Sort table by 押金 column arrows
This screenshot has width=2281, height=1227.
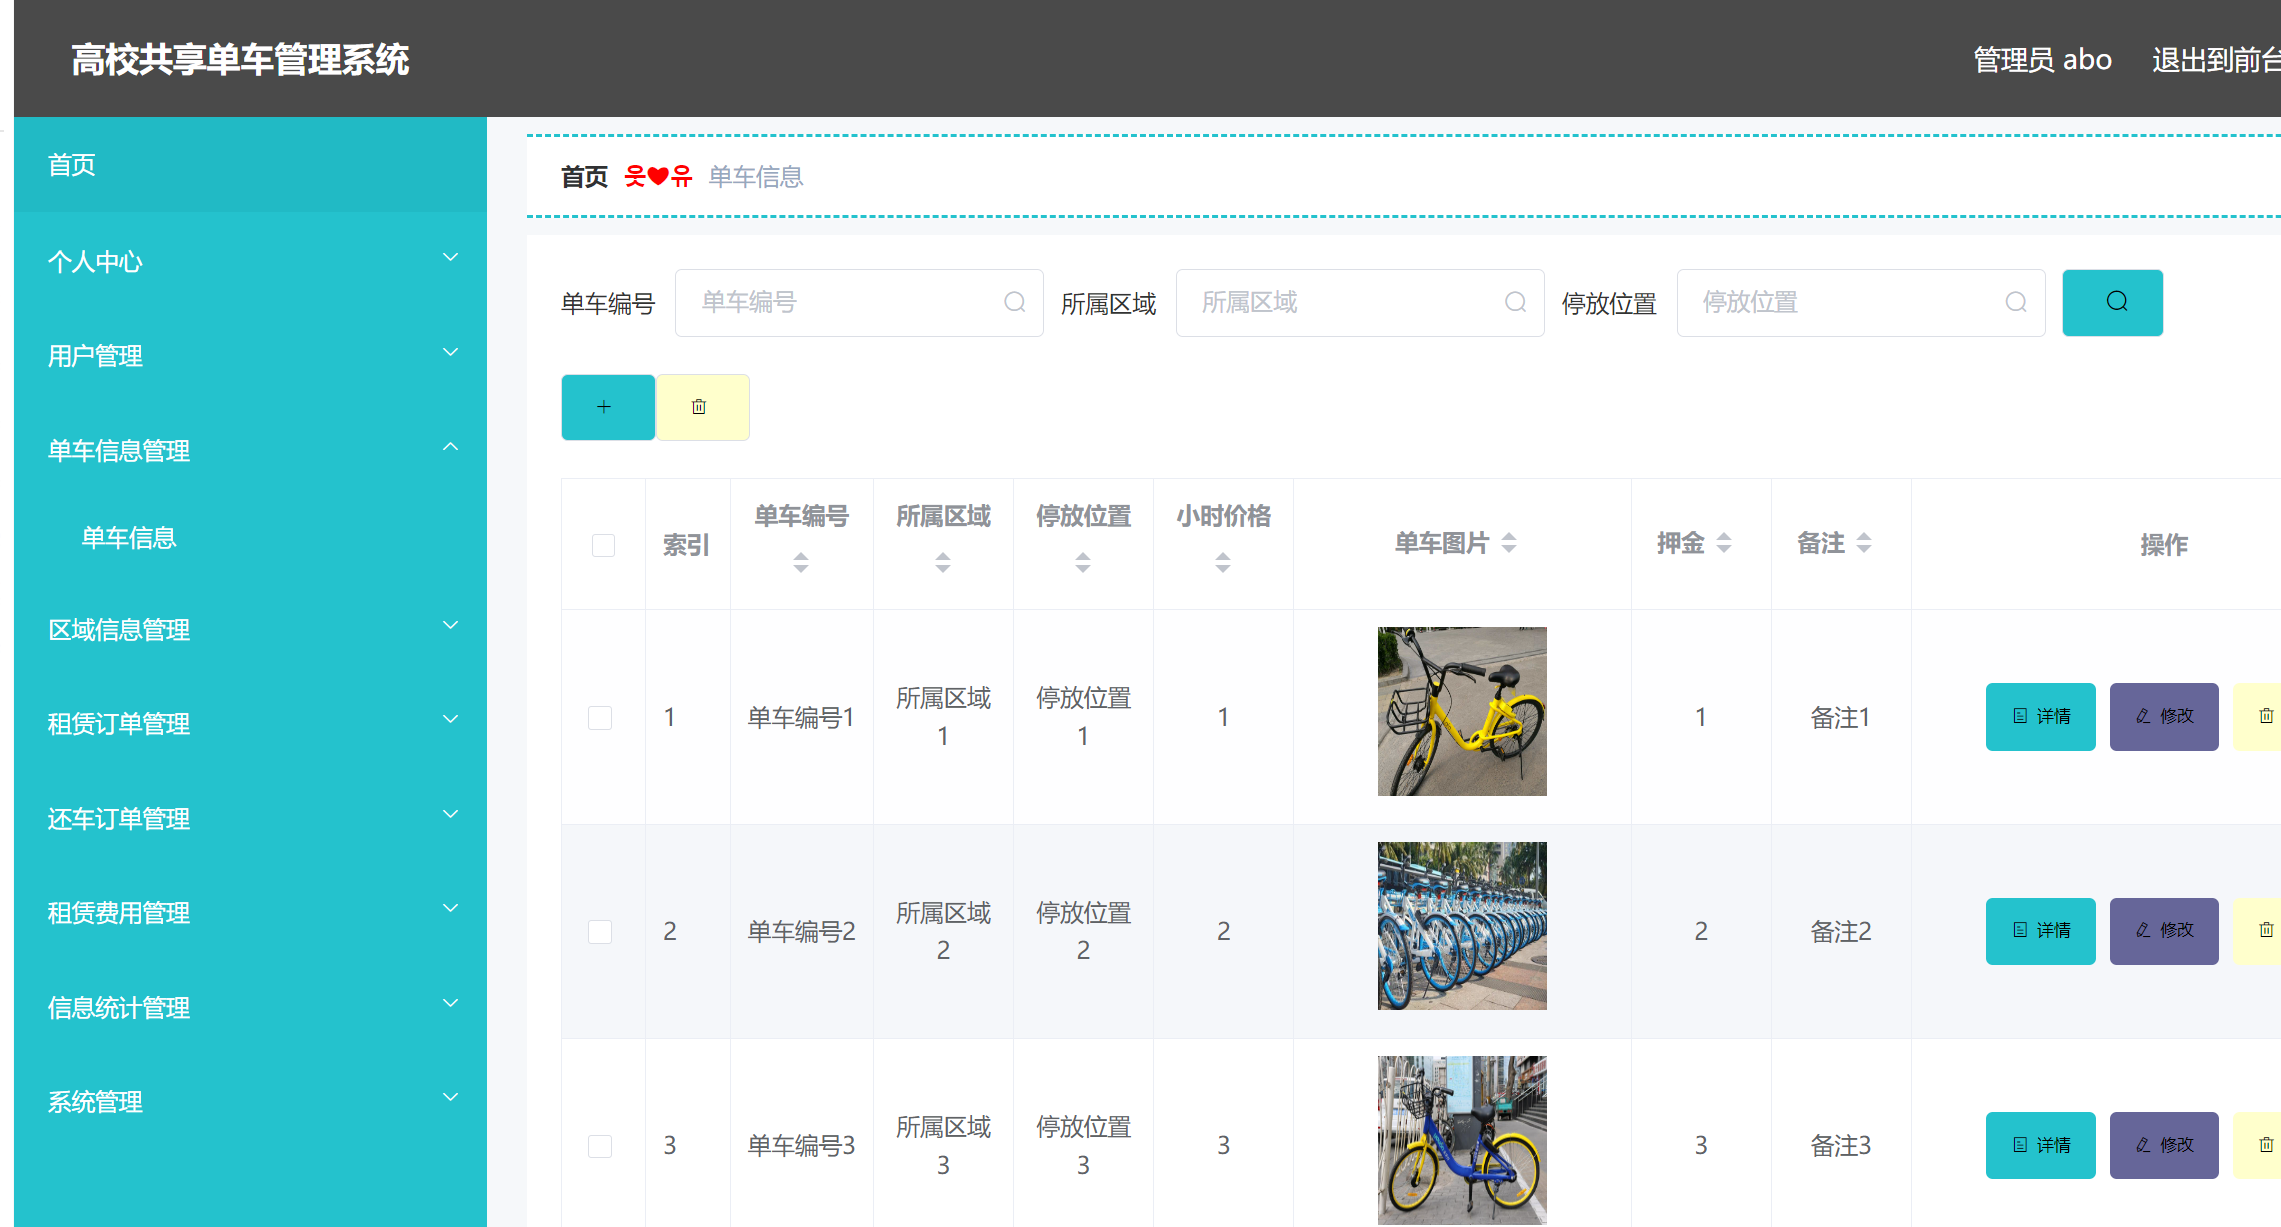pyautogui.click(x=1724, y=543)
